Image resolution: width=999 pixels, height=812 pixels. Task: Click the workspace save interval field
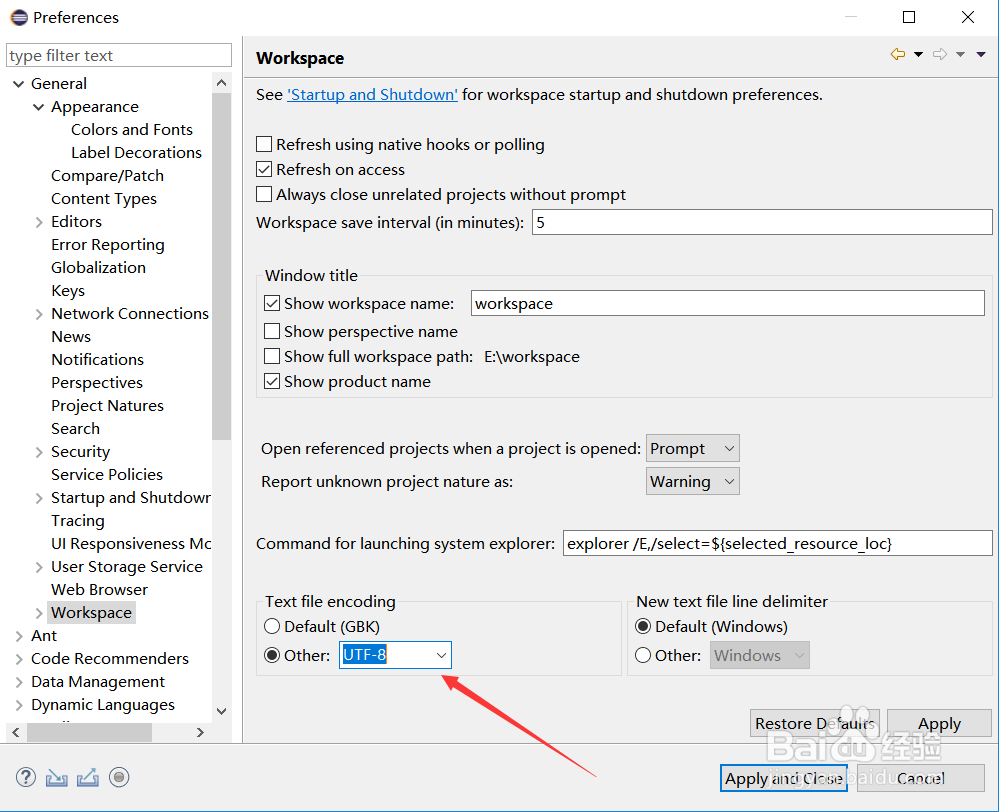tap(762, 222)
